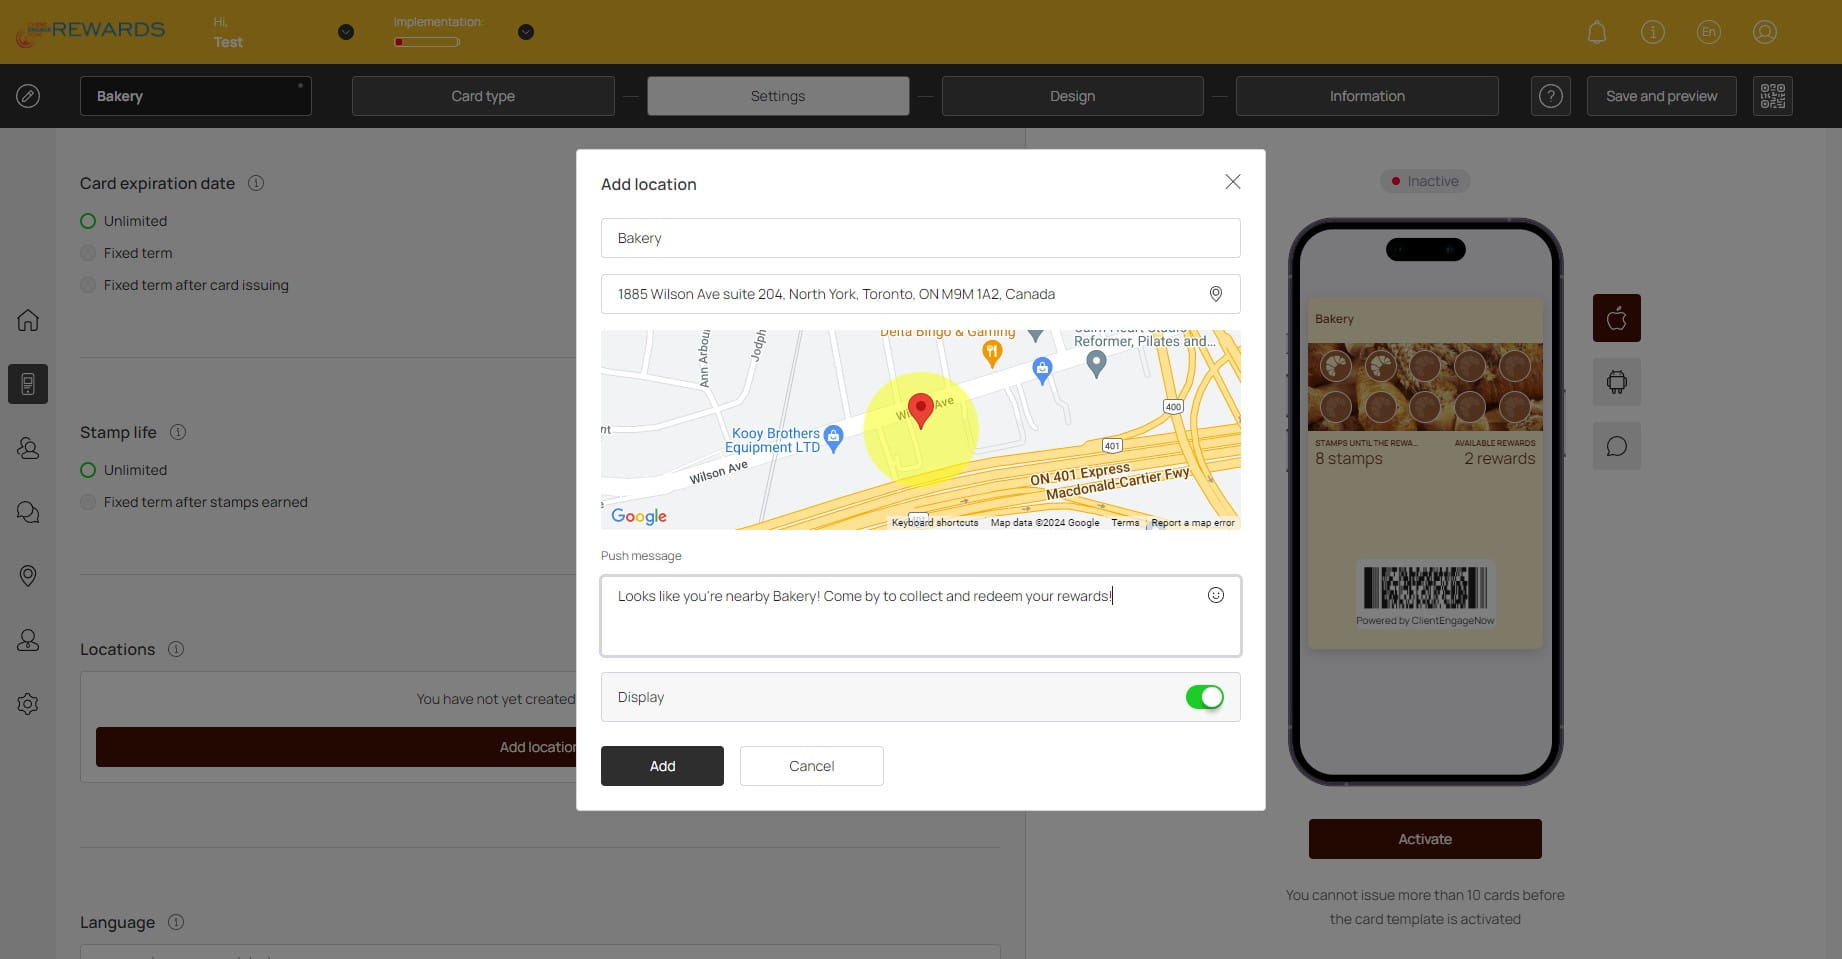
Task: Open the notifications bell
Action: pos(1597,32)
